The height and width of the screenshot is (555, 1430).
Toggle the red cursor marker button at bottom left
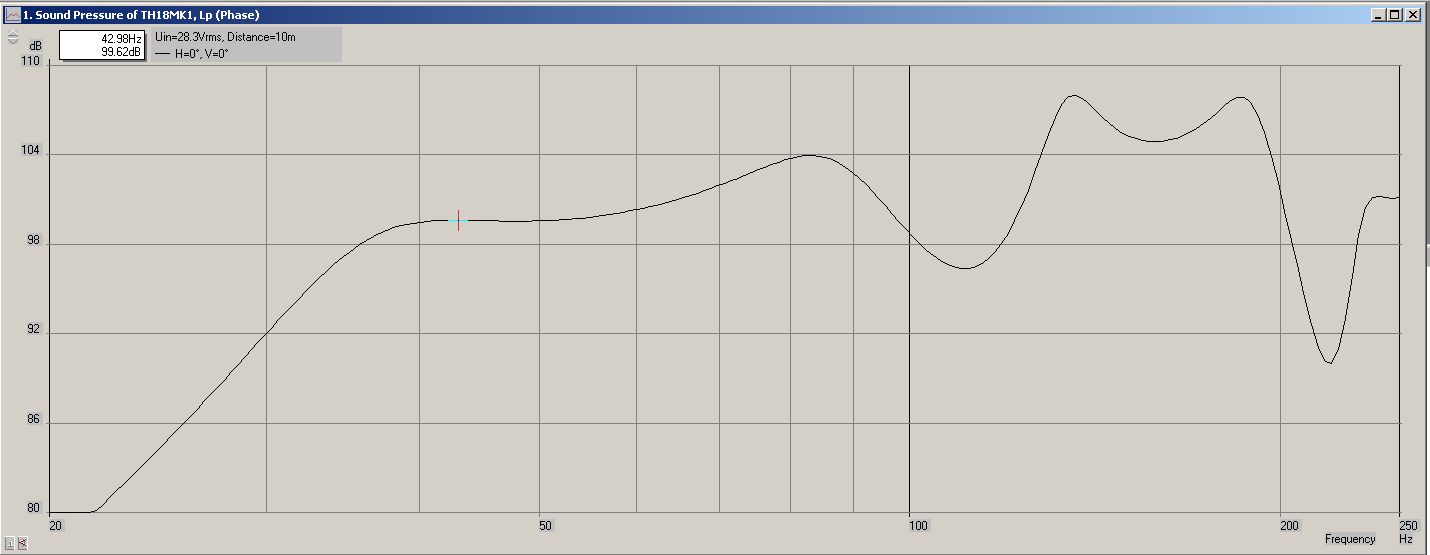pos(21,543)
